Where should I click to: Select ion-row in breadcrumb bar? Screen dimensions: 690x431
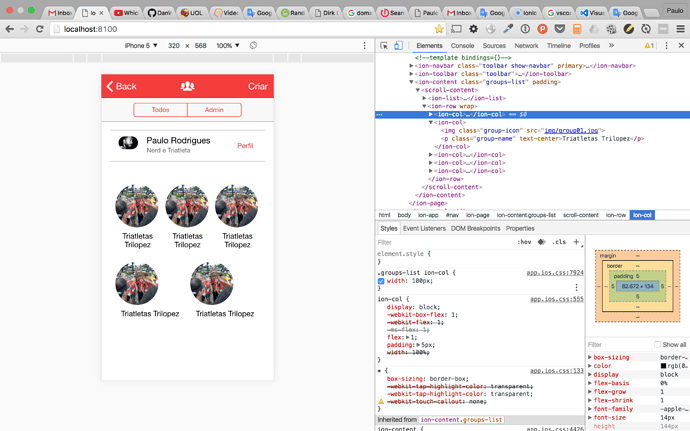click(x=616, y=215)
